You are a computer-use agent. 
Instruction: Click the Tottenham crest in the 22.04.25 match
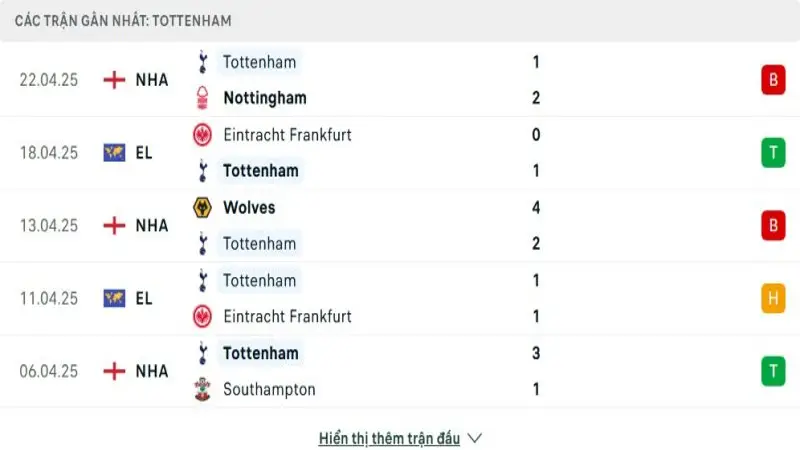tap(203, 62)
